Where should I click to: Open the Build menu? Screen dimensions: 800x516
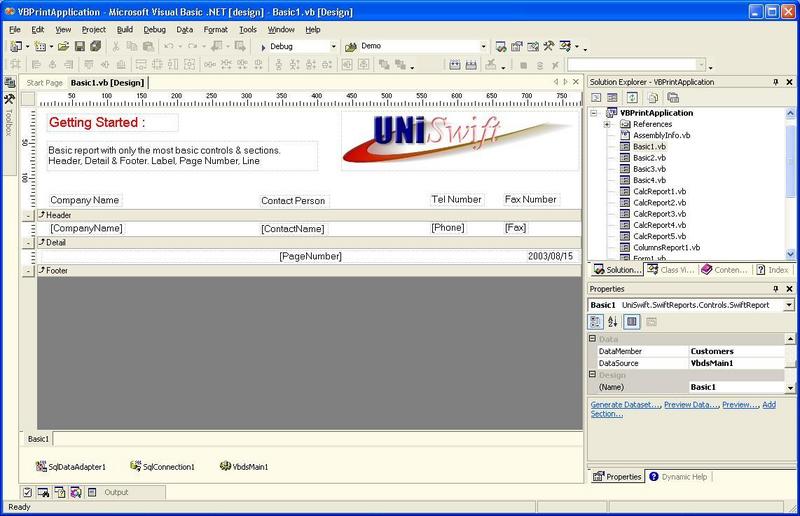click(124, 30)
